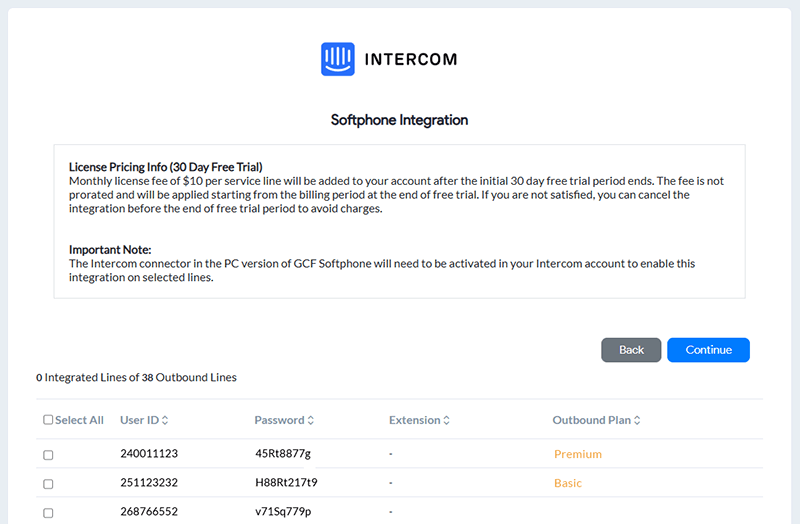Image resolution: width=800 pixels, height=524 pixels.
Task: Select user ID 268766552 cell
Action: click(x=149, y=512)
